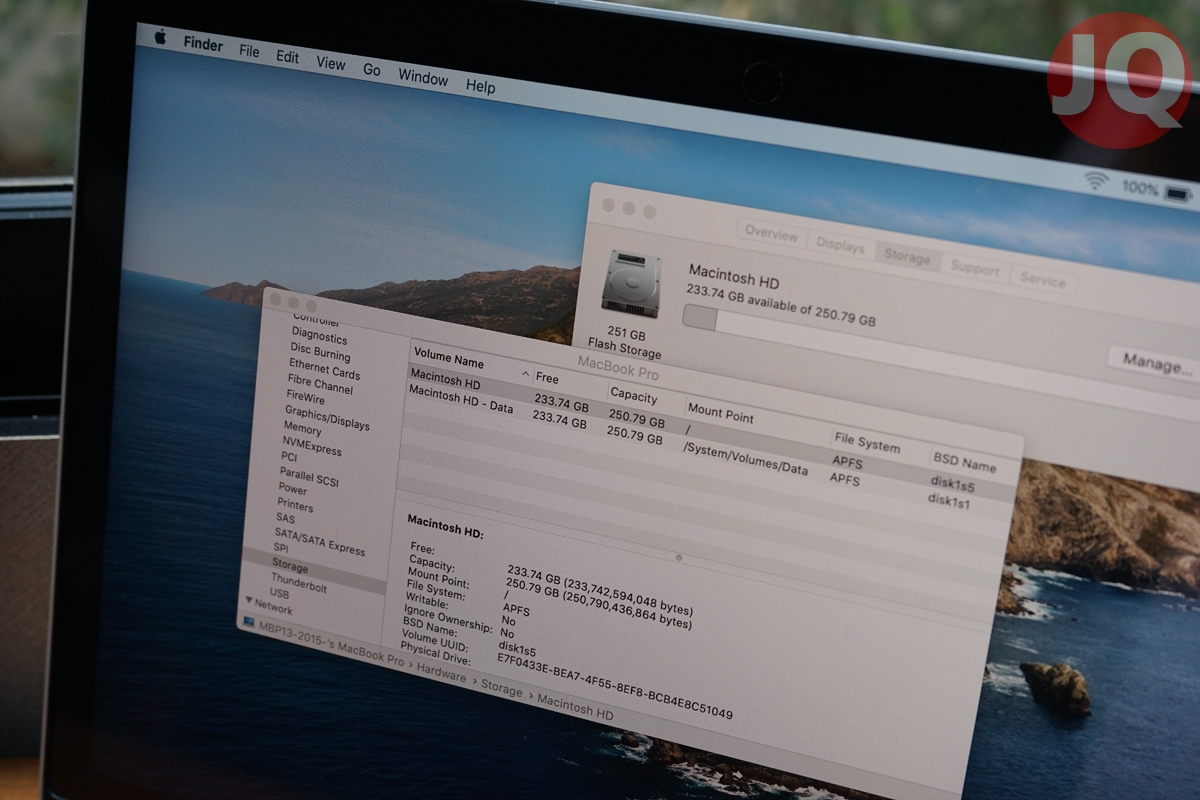Screen dimensions: 1200x800
Task: Select Ethernet Cards in the sidebar
Action: tap(324, 369)
